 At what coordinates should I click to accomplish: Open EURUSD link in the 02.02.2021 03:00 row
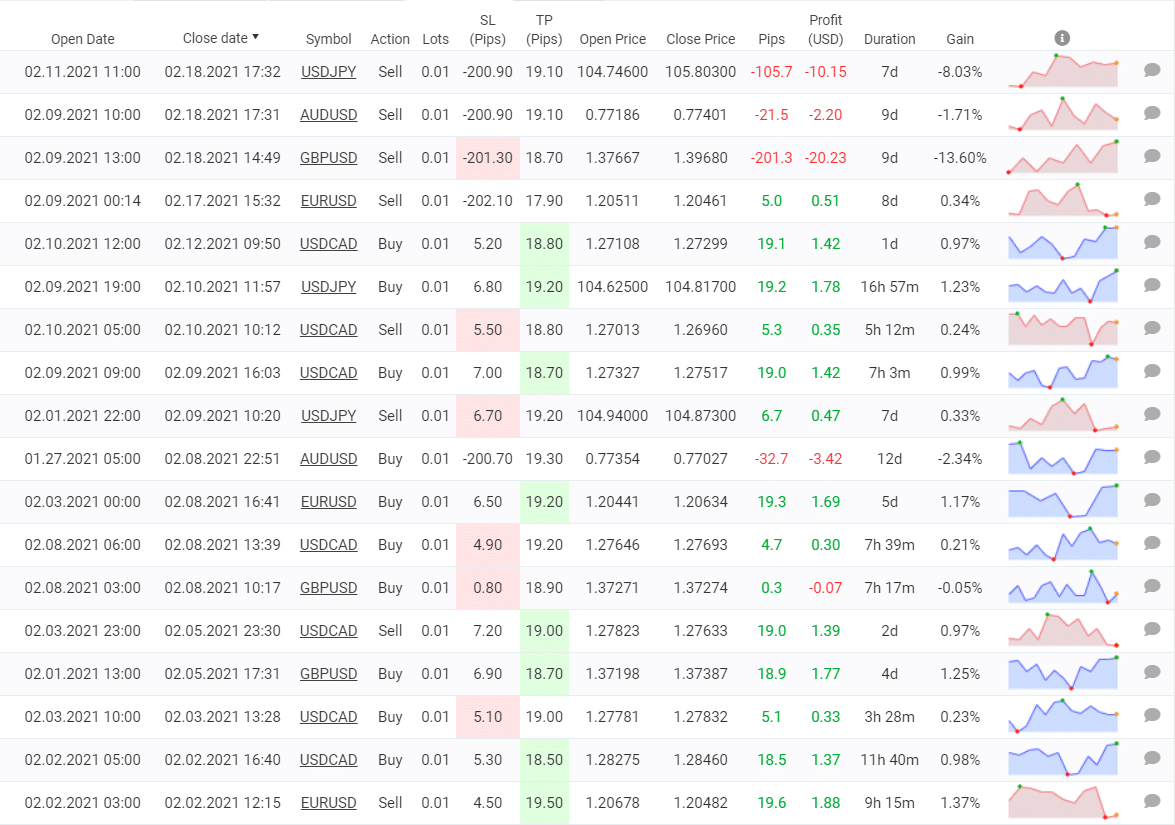pyautogui.click(x=328, y=803)
